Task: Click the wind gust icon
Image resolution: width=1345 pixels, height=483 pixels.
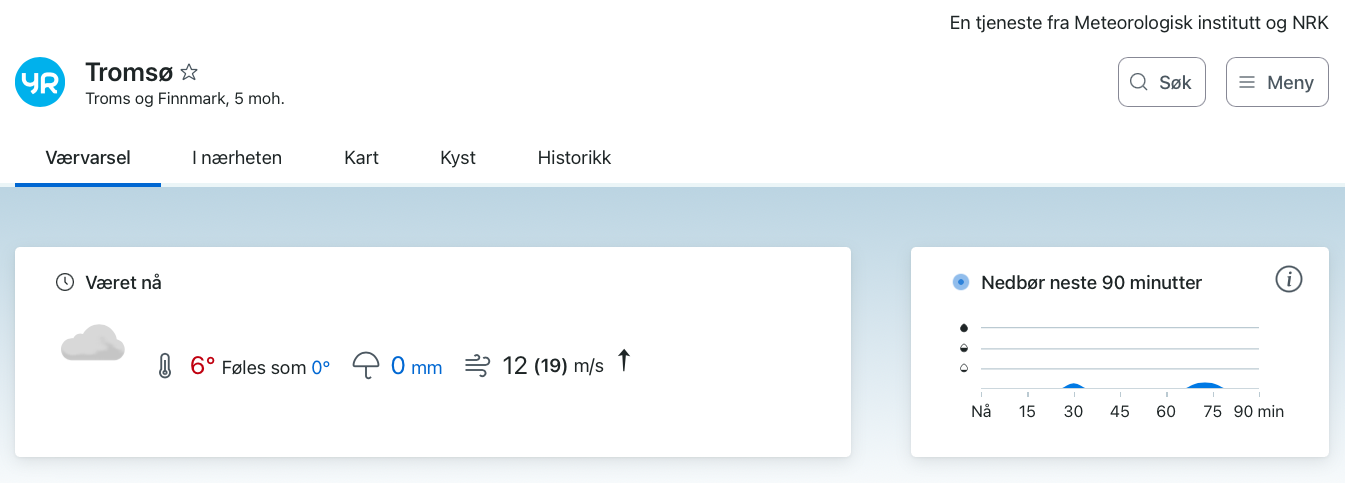Action: [477, 366]
